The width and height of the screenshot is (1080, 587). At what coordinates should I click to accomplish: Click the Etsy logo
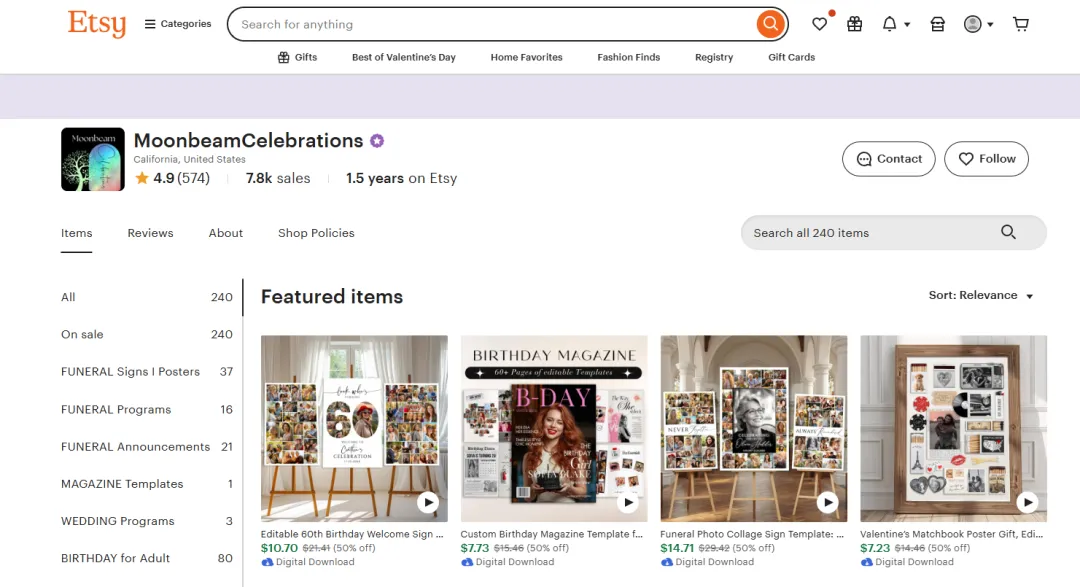[x=97, y=24]
